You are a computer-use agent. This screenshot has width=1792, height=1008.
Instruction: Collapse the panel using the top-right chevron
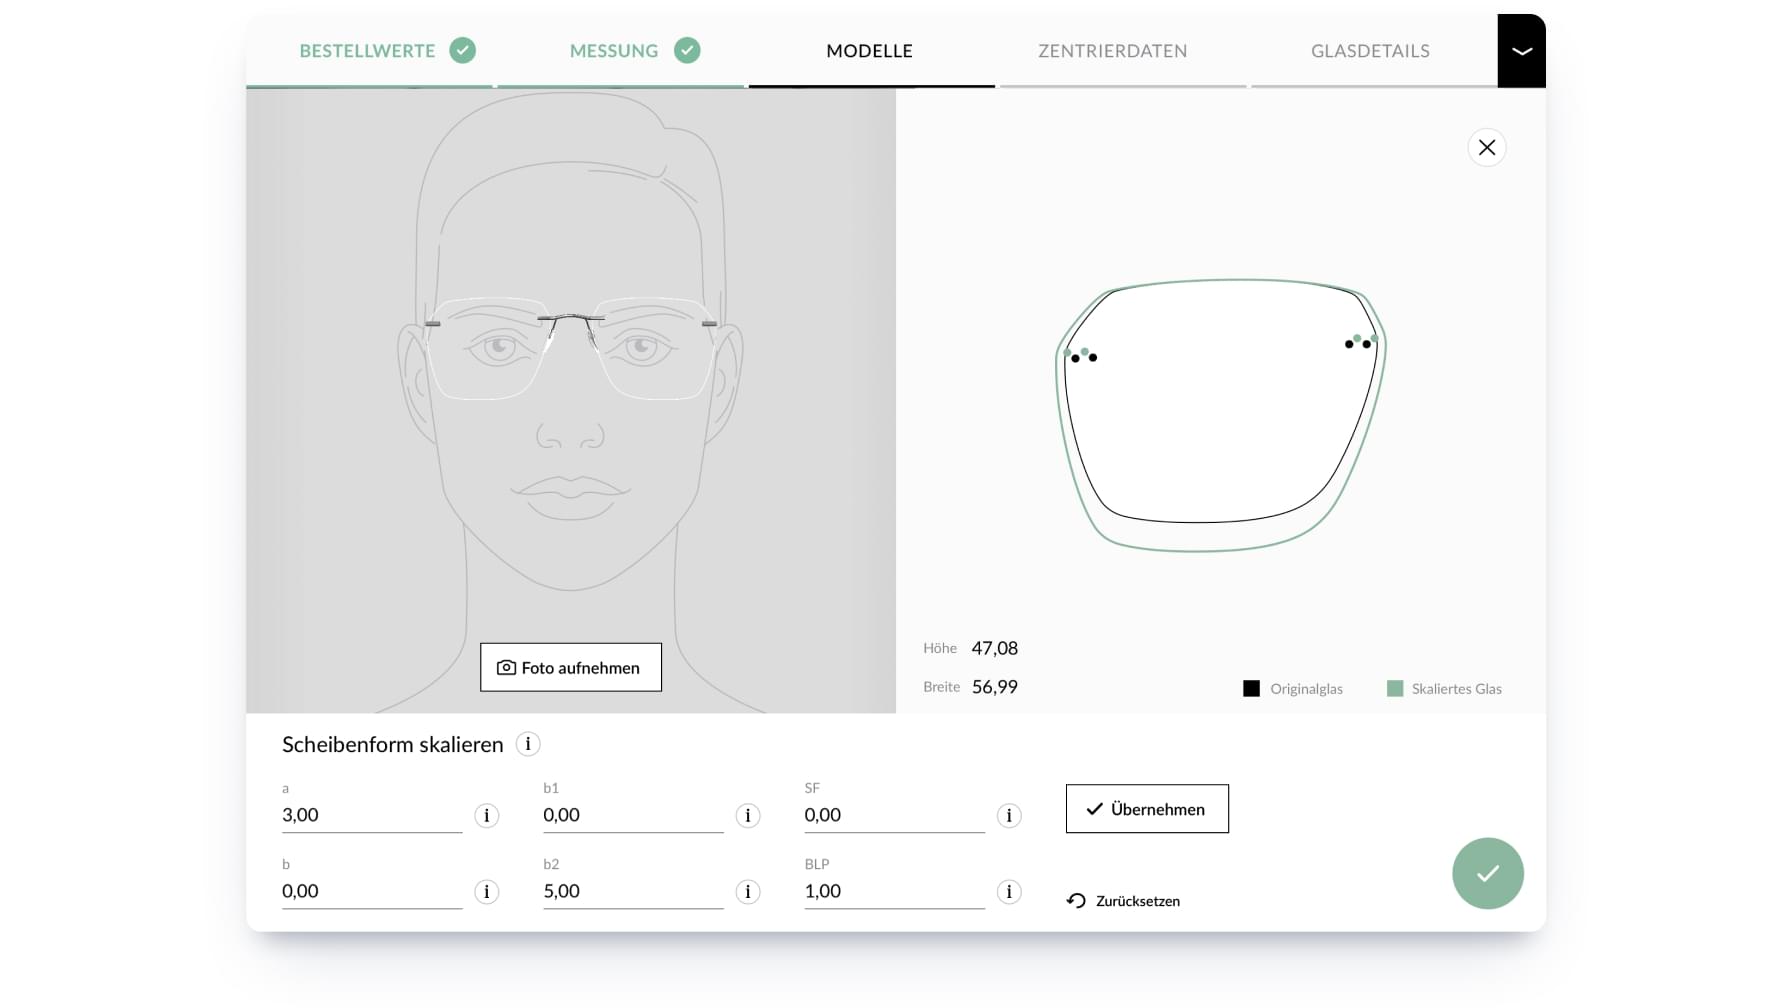1521,50
